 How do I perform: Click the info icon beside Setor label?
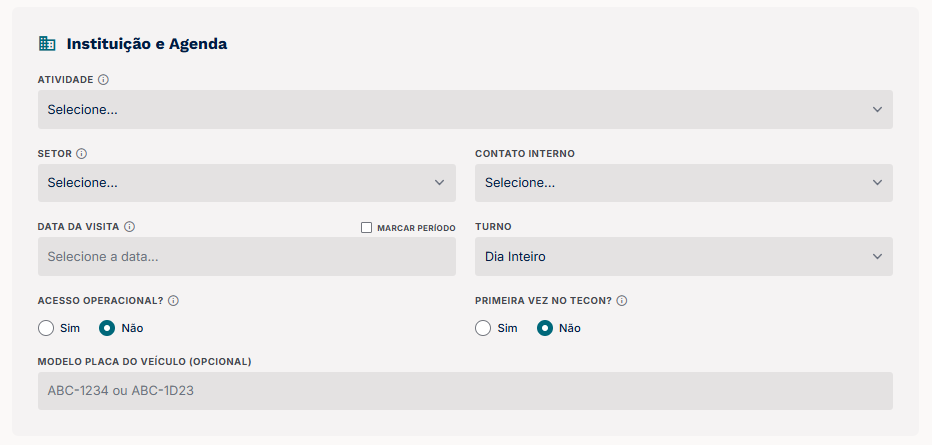81,154
